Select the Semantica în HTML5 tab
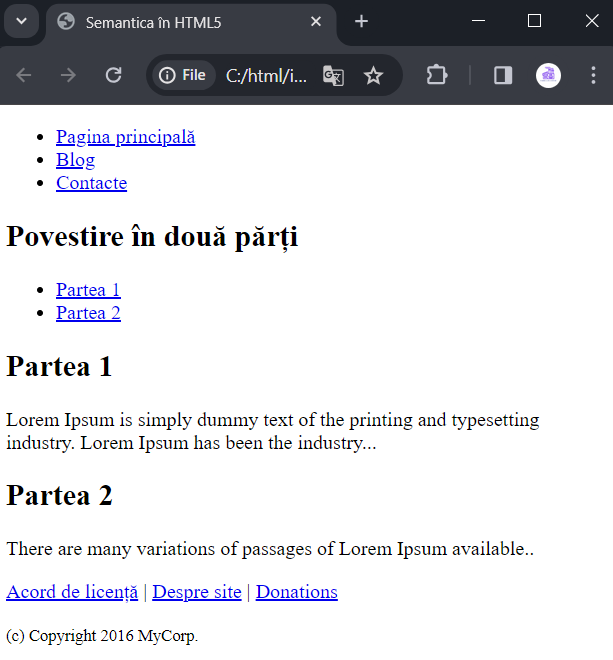 (192, 24)
